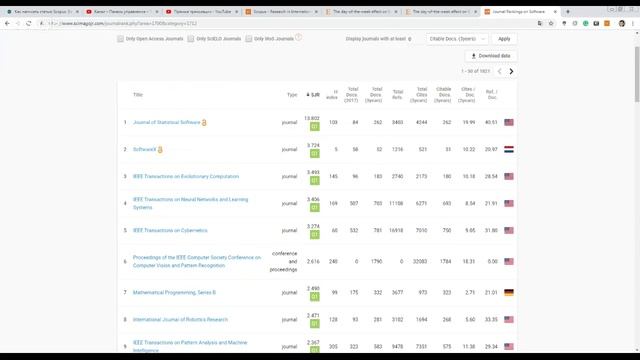Open Mathematical Programming, Series B link

coord(174,292)
